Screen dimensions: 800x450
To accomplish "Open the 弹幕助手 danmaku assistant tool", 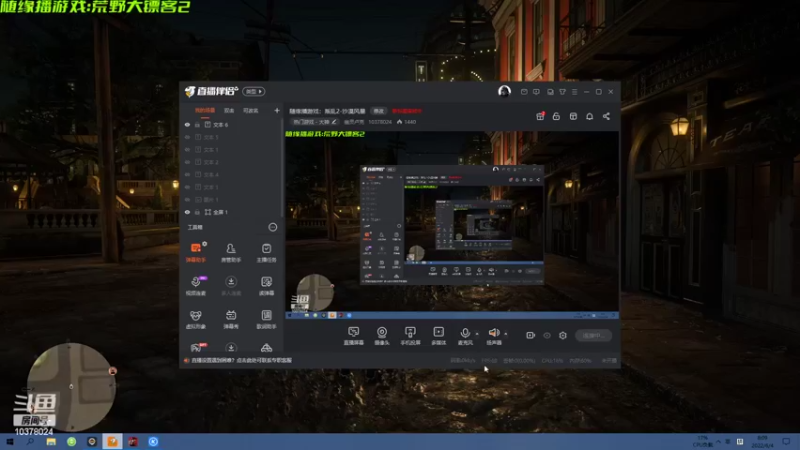I will click(195, 253).
